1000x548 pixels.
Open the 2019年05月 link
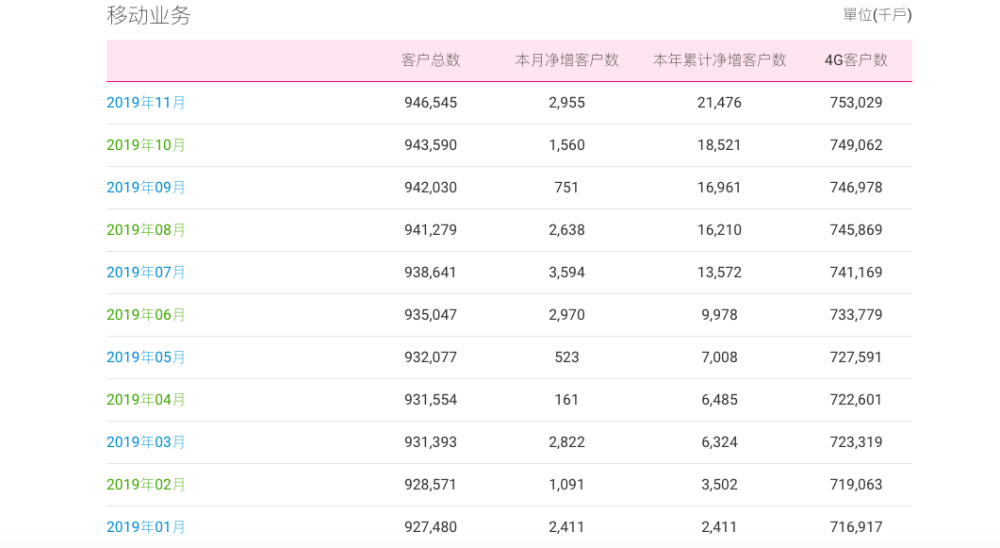coord(146,357)
